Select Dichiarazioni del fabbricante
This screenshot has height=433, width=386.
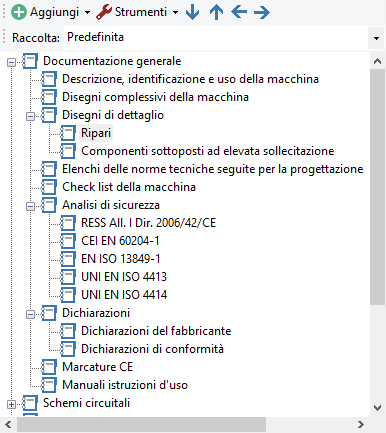[x=156, y=331]
